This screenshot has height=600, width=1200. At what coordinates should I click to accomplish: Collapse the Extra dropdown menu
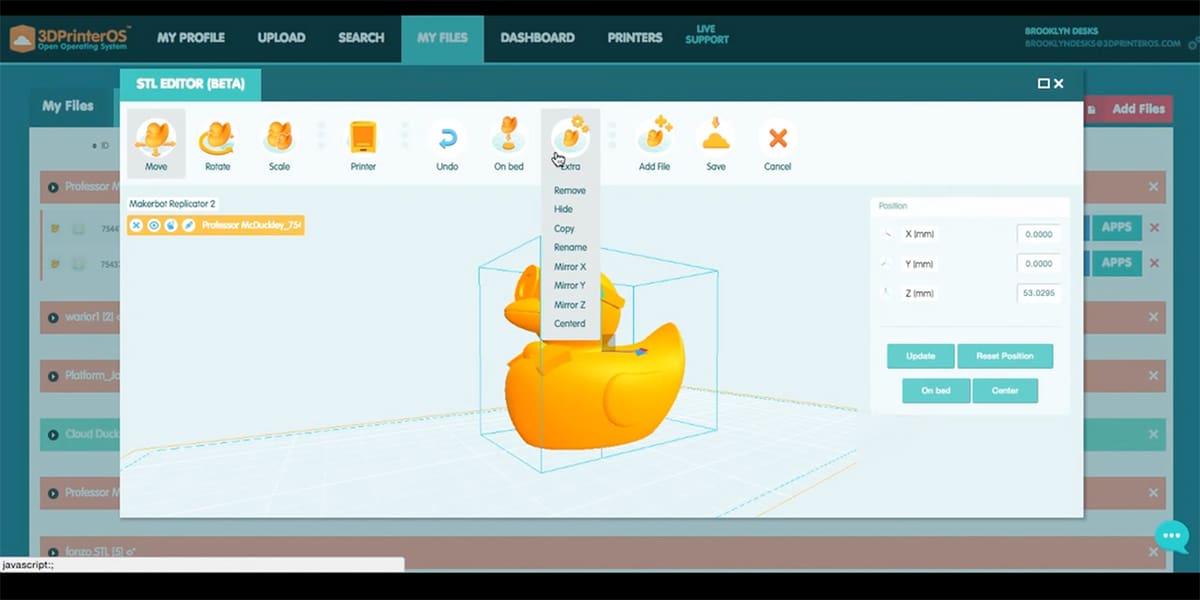pos(570,143)
